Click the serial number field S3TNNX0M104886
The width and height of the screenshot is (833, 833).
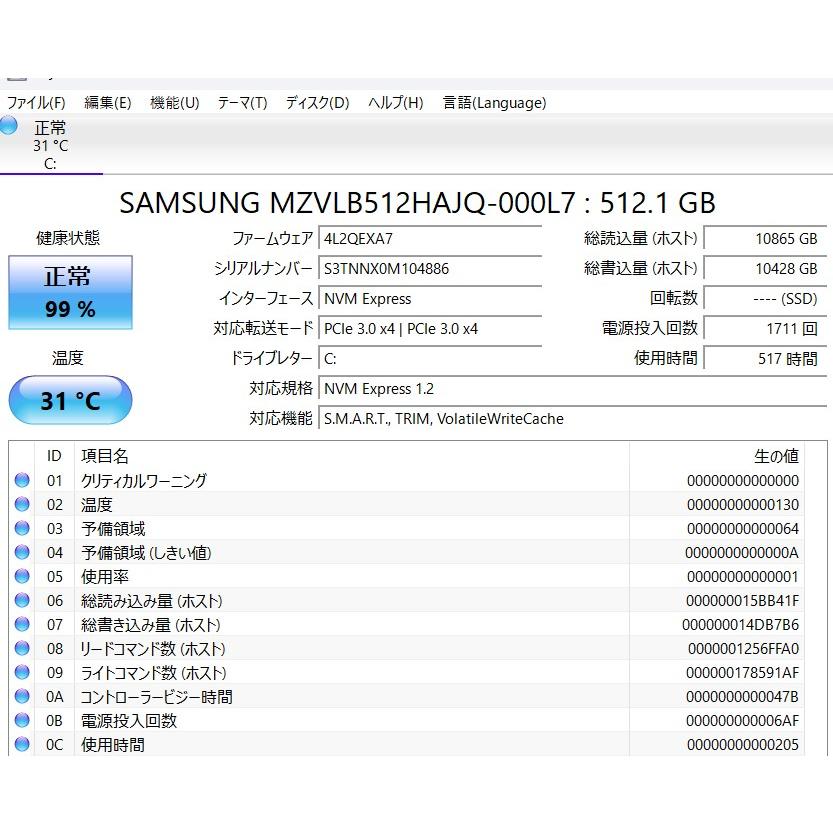pyautogui.click(x=430, y=269)
